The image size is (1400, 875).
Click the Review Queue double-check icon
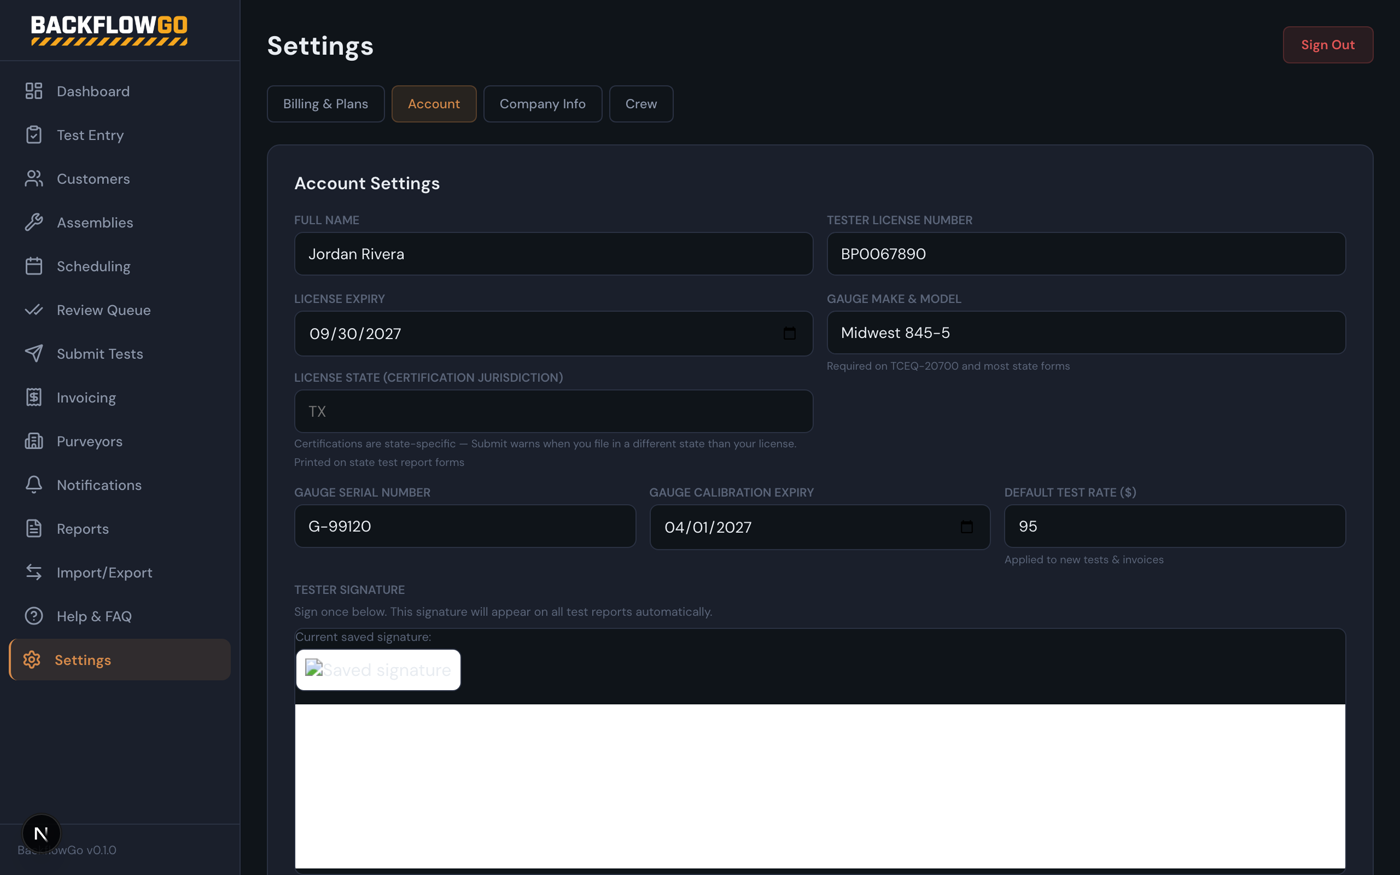[x=34, y=310]
